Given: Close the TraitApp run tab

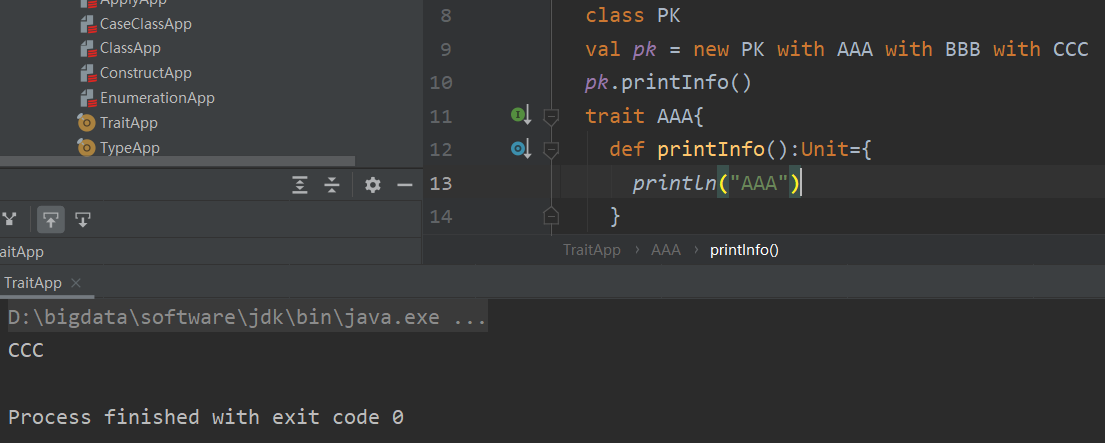Looking at the screenshot, I should pos(76,283).
